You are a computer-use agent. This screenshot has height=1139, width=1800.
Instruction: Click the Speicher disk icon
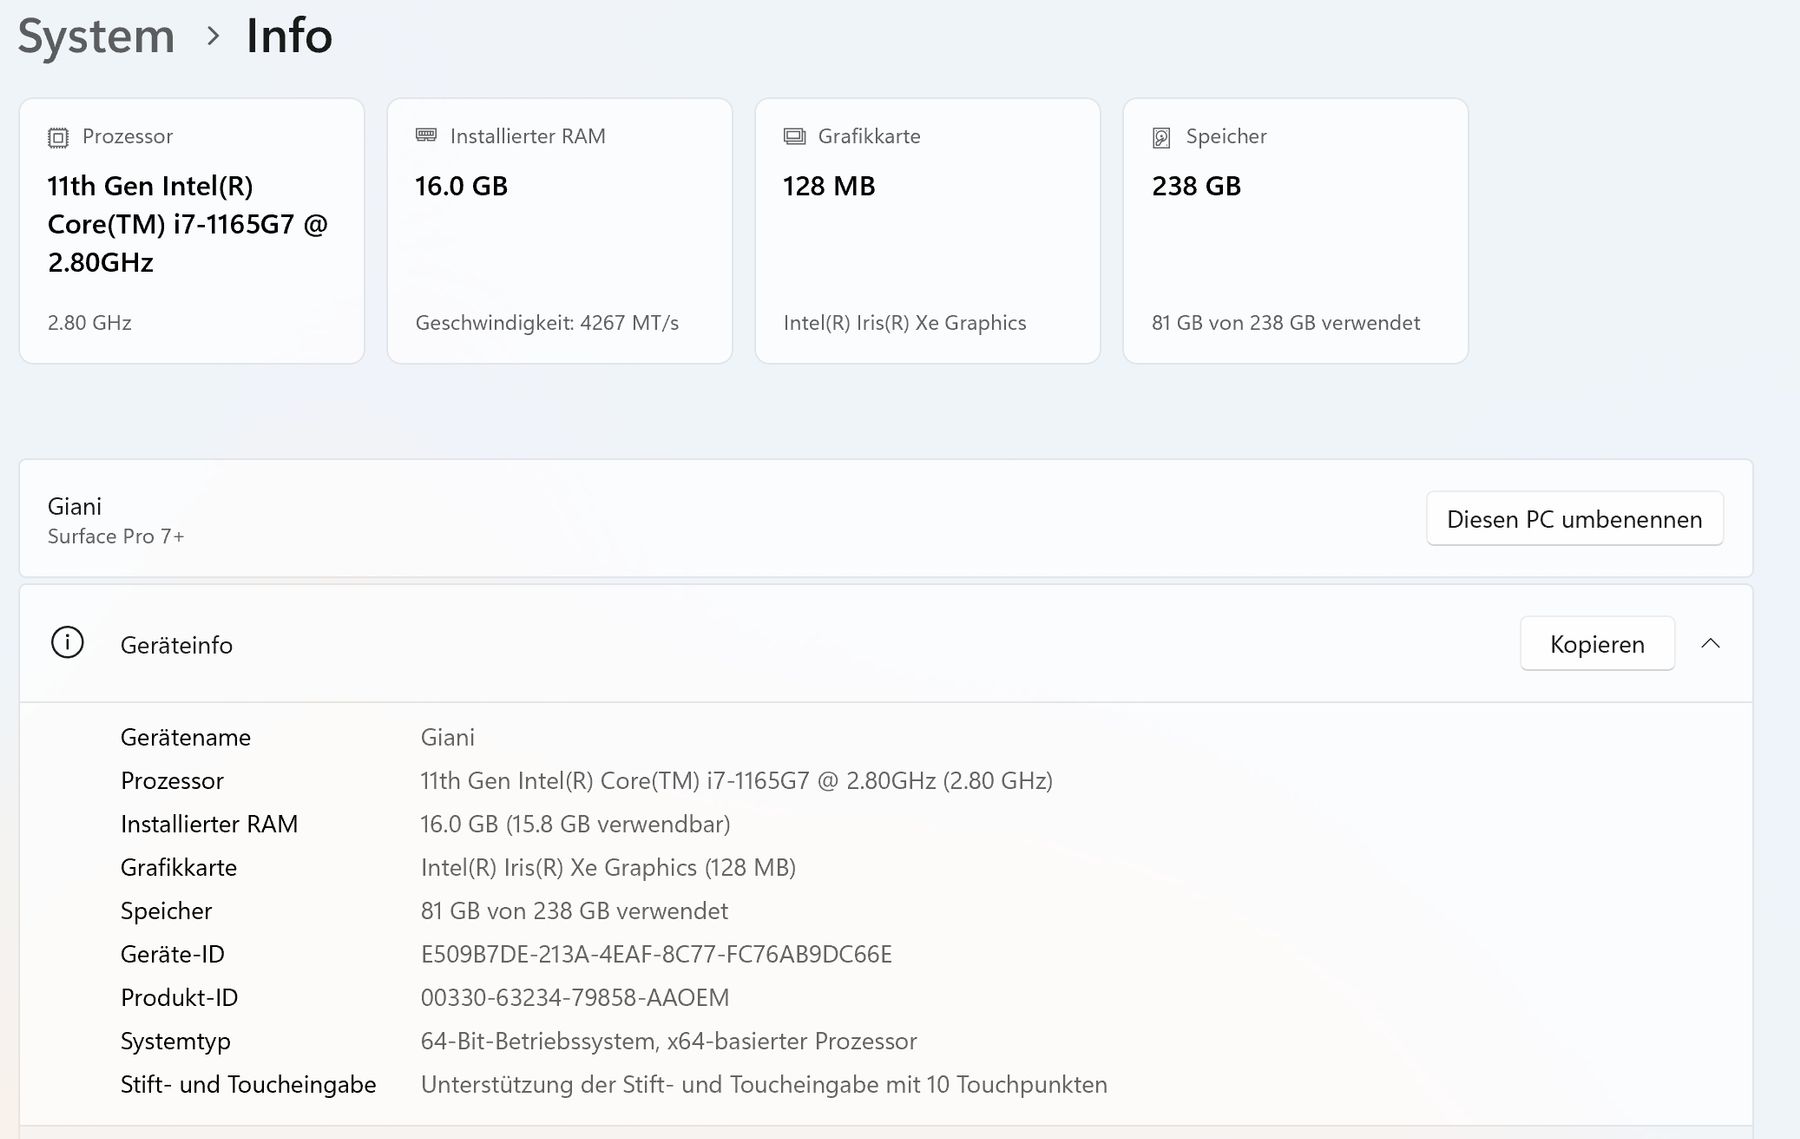(x=1161, y=137)
